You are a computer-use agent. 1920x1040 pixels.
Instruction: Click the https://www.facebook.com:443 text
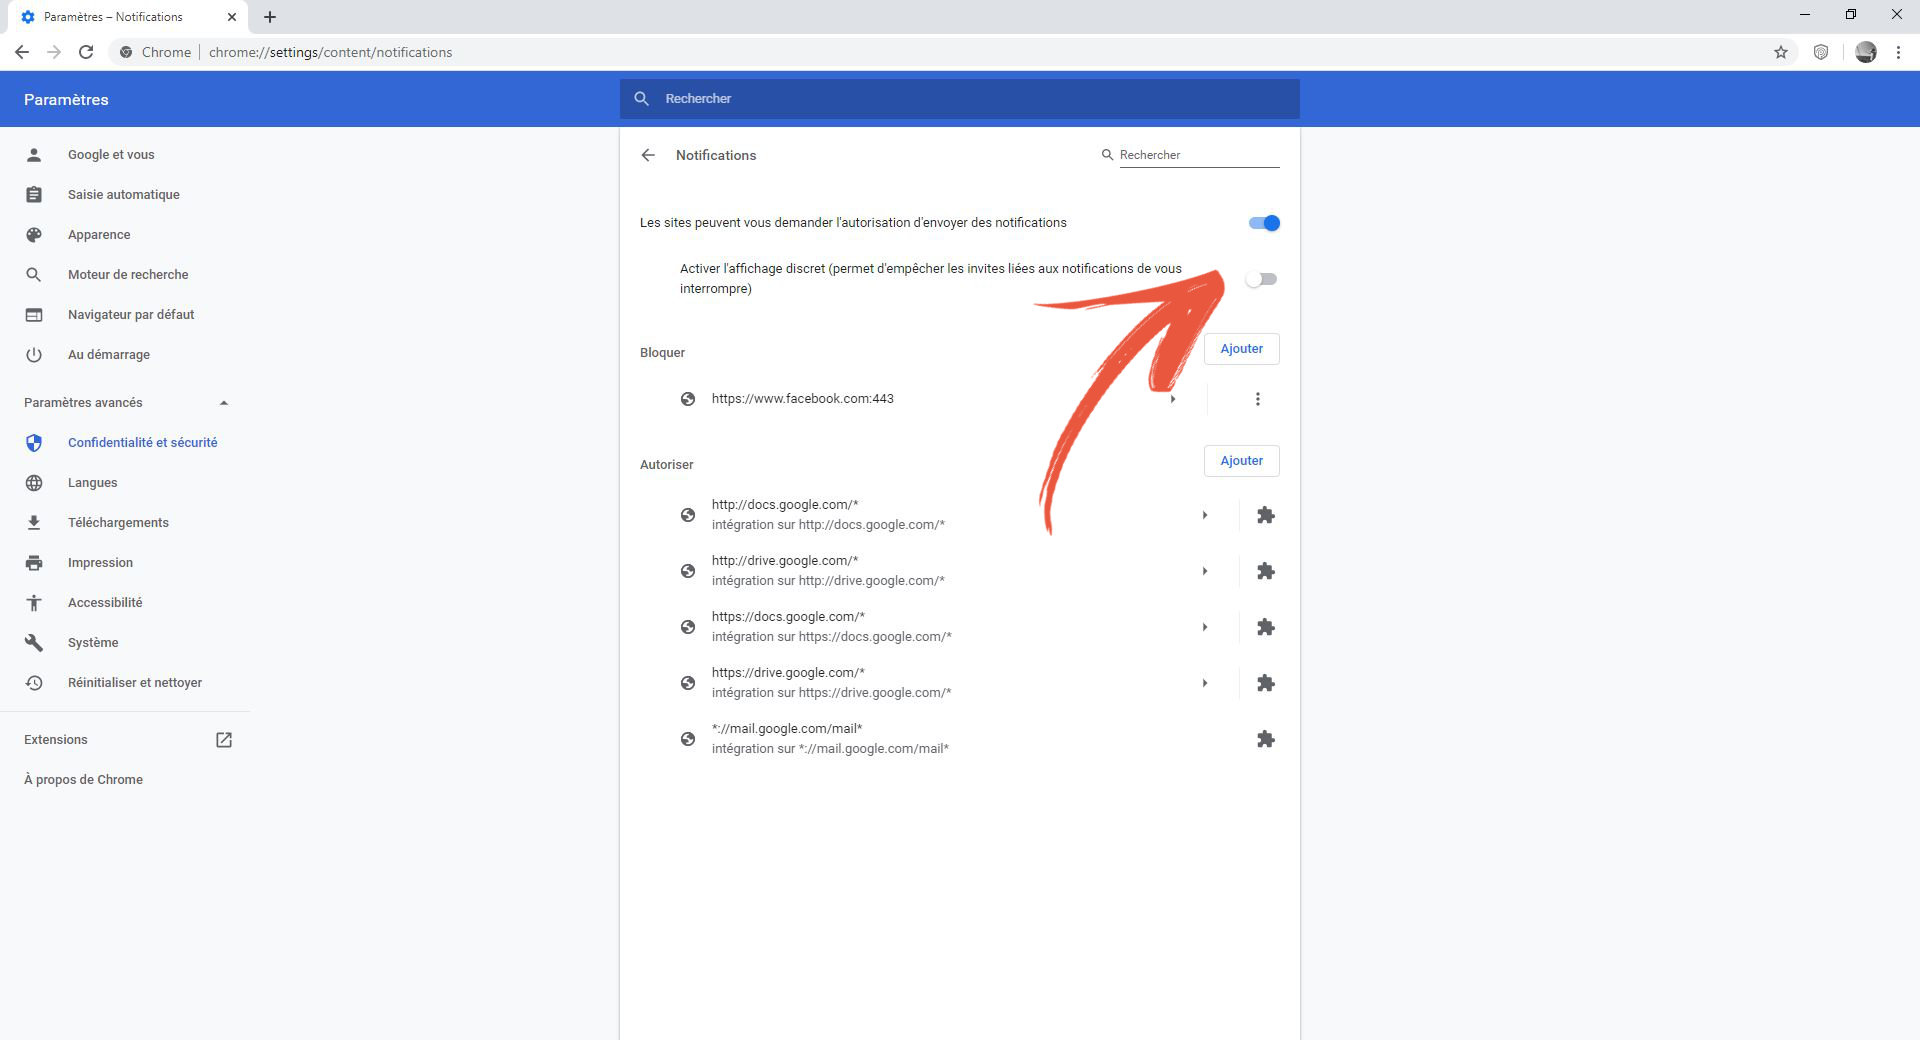(803, 399)
